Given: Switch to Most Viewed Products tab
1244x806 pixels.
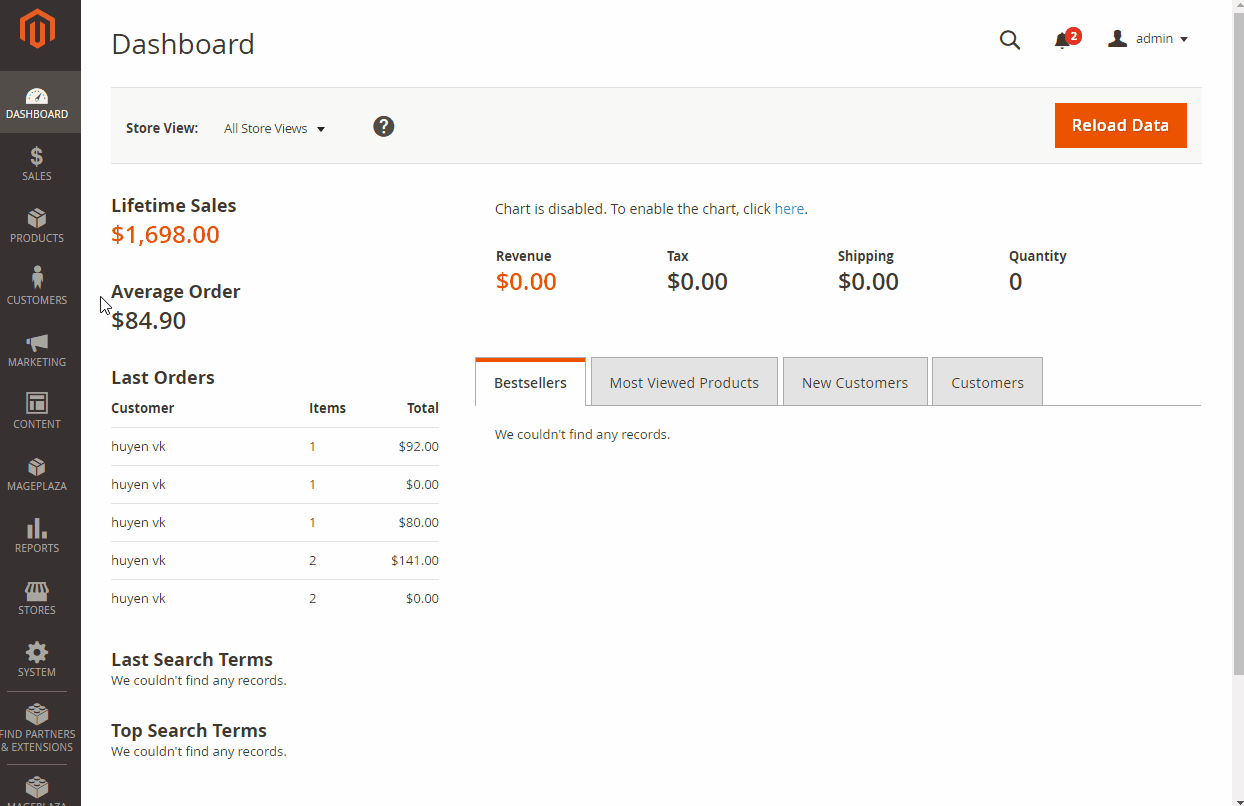Looking at the screenshot, I should tap(684, 382).
